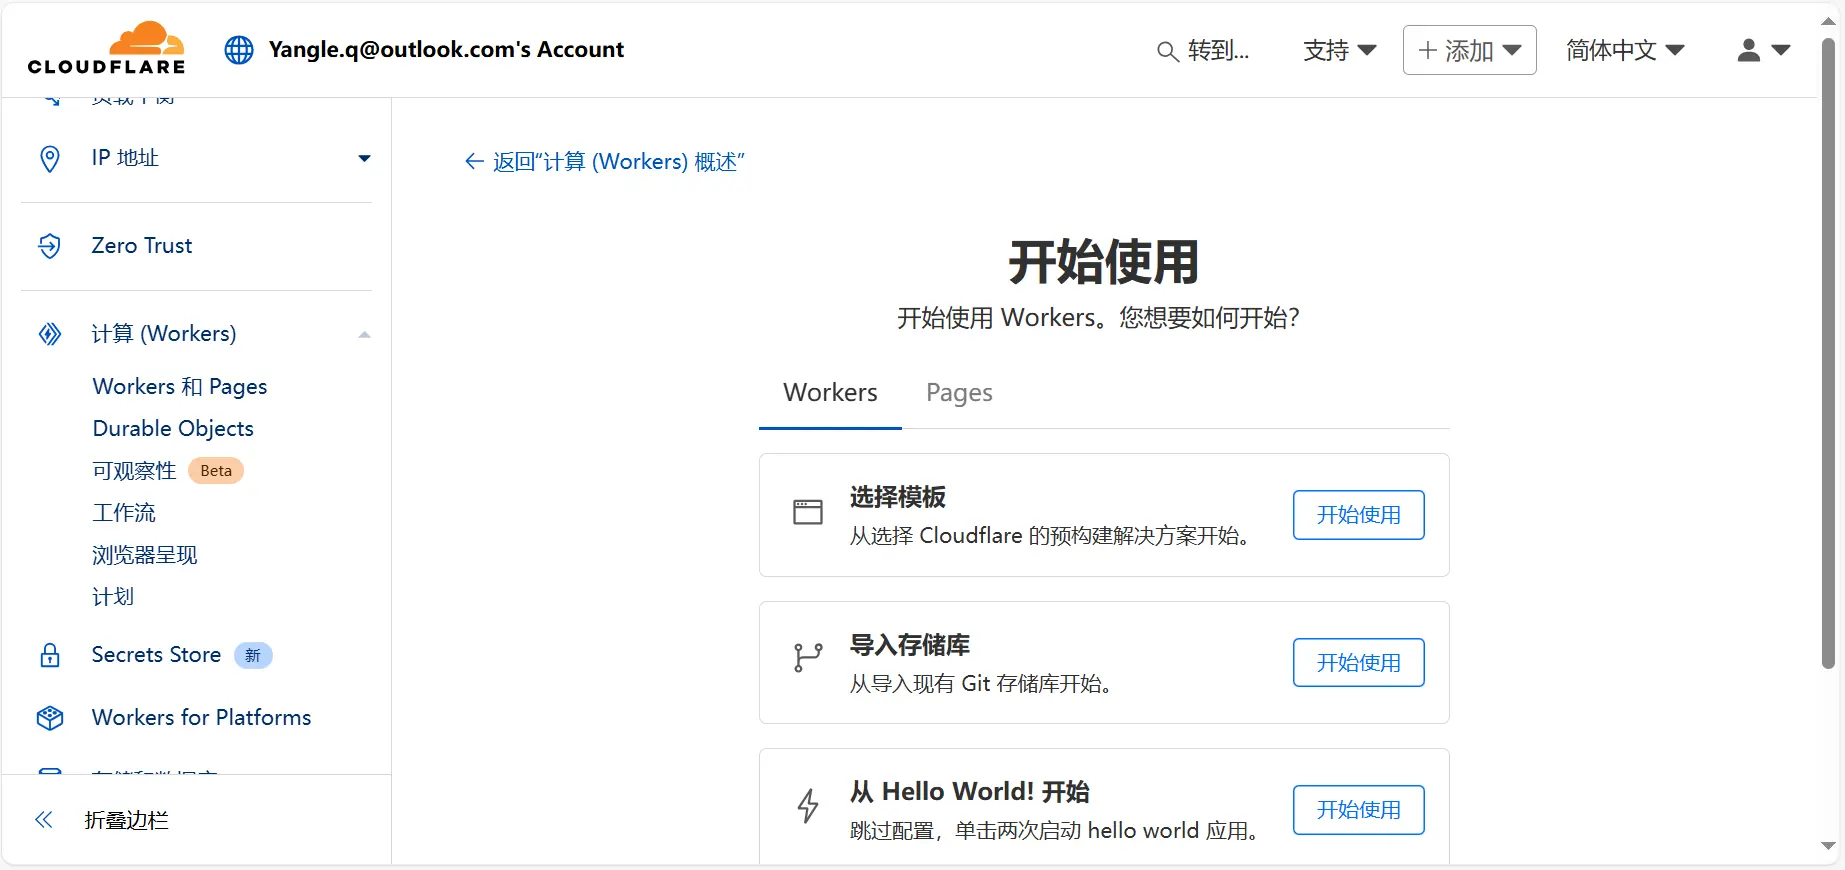1845x870 pixels.
Task: Click the text 从选择 Cloudflare 的预构建解决方案开始。
Action: pyautogui.click(x=1050, y=536)
